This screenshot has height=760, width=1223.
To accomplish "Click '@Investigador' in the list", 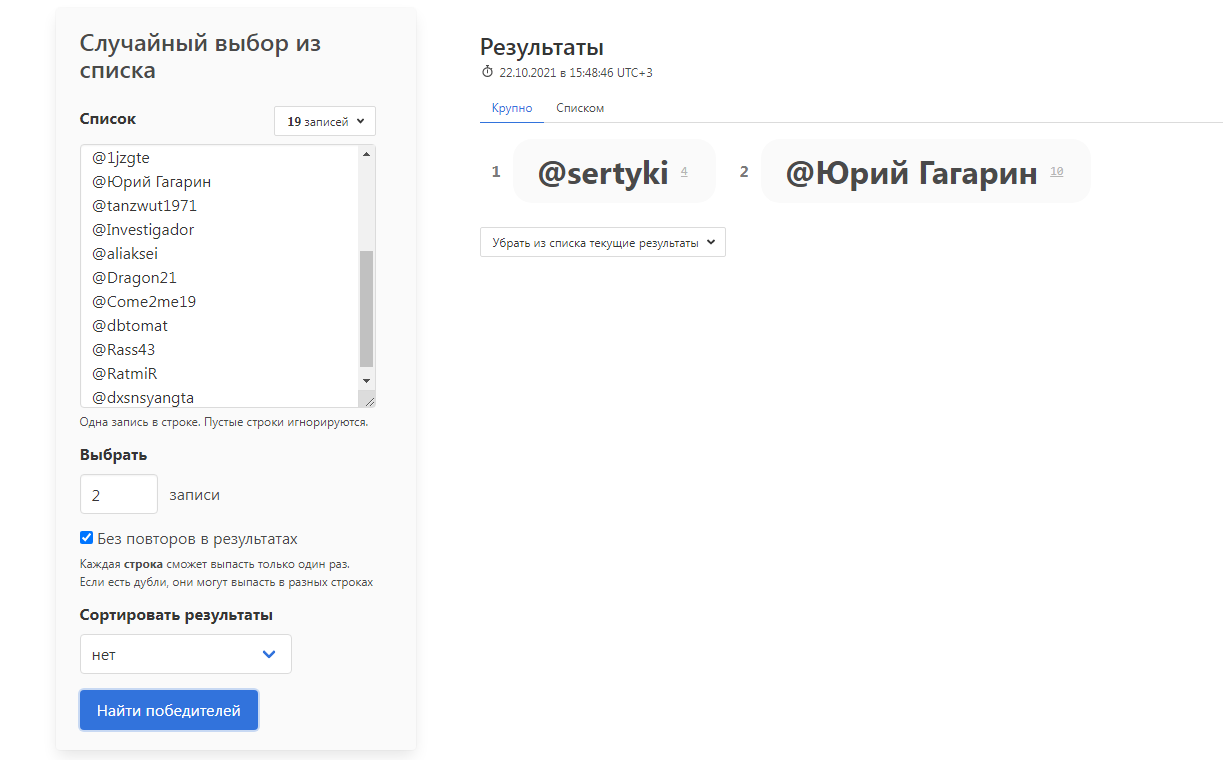I will pos(143,229).
